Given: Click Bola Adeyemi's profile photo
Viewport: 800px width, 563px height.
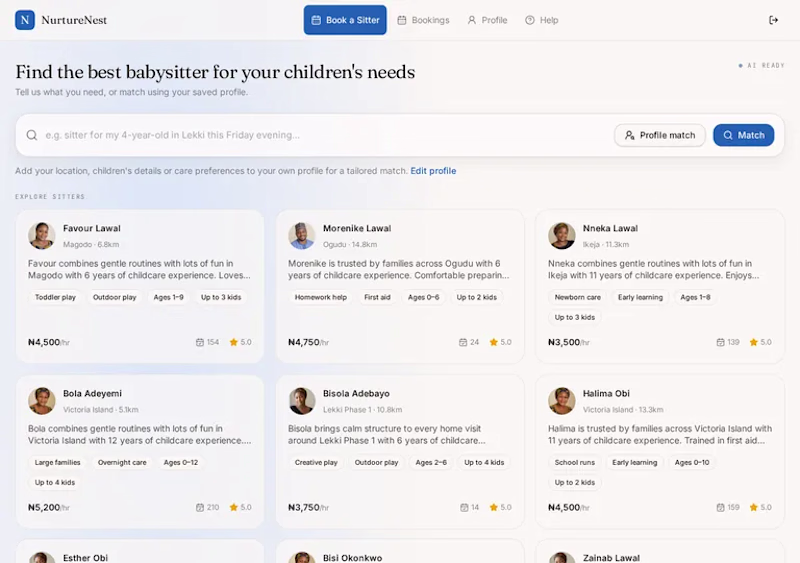Looking at the screenshot, I should (x=42, y=401).
